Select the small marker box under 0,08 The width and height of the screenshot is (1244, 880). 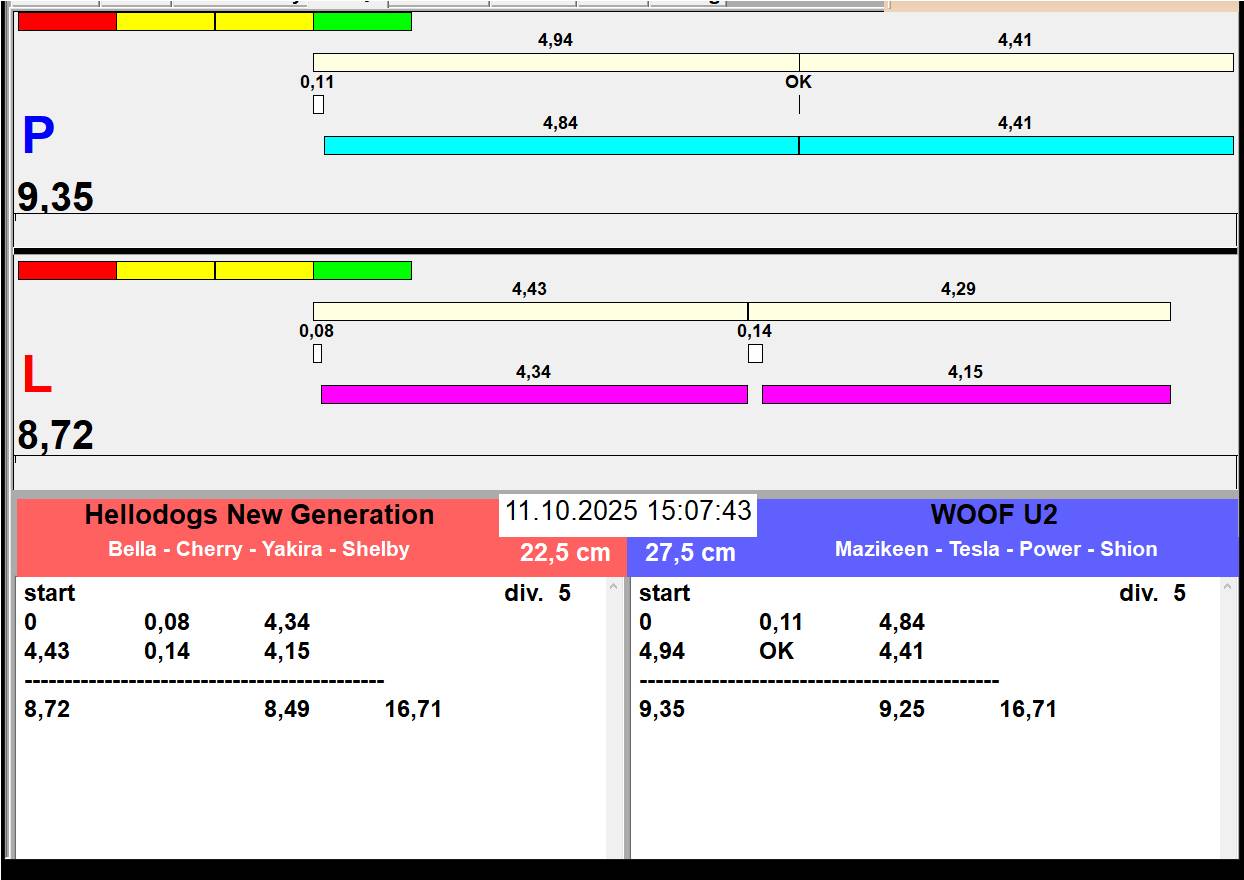[x=318, y=353]
